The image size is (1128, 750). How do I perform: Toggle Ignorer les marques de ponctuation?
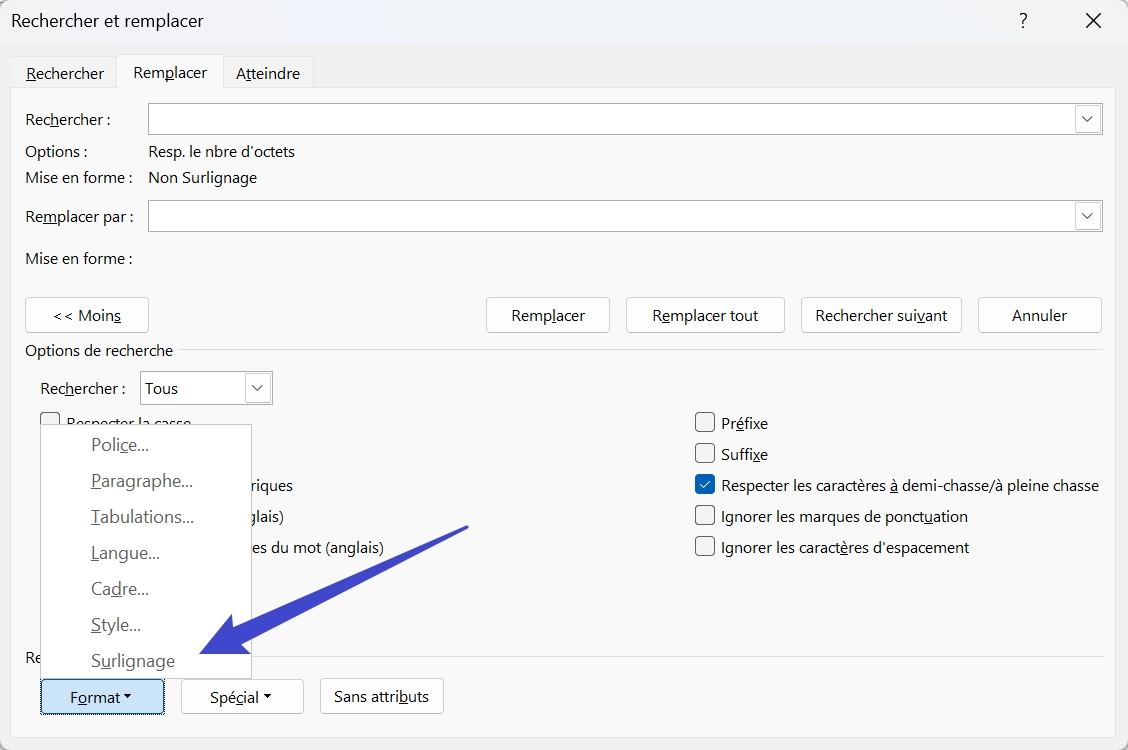705,517
